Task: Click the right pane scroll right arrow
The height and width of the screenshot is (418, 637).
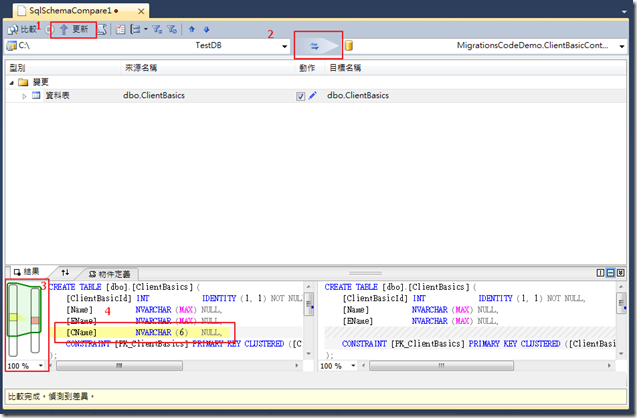Action: (x=609, y=366)
